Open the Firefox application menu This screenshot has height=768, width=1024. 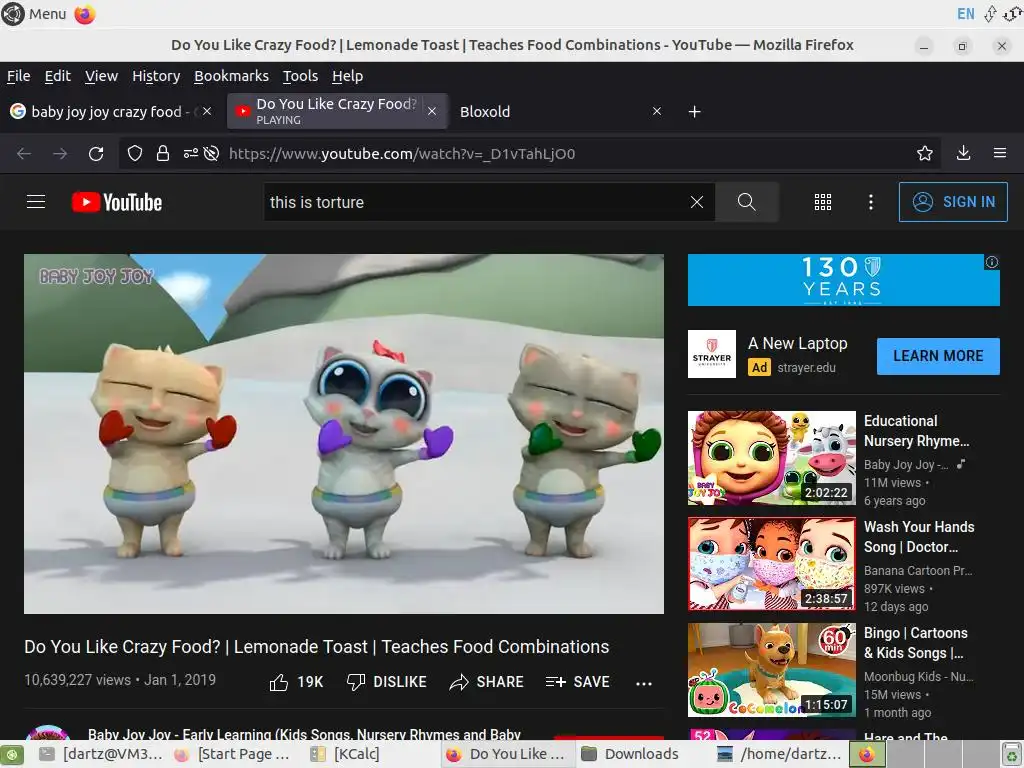click(x=1000, y=153)
